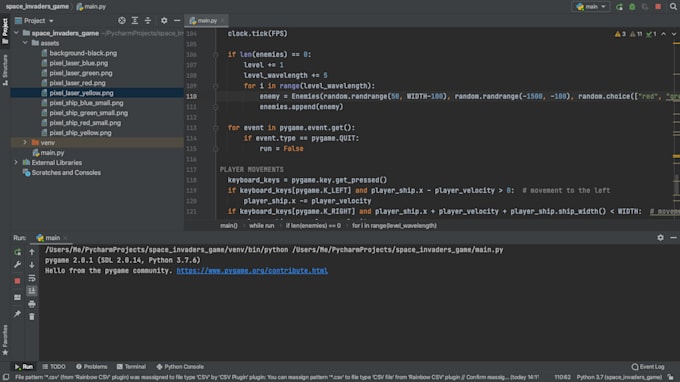
Task: Open the pygame contribute link
Action: click(x=252, y=271)
